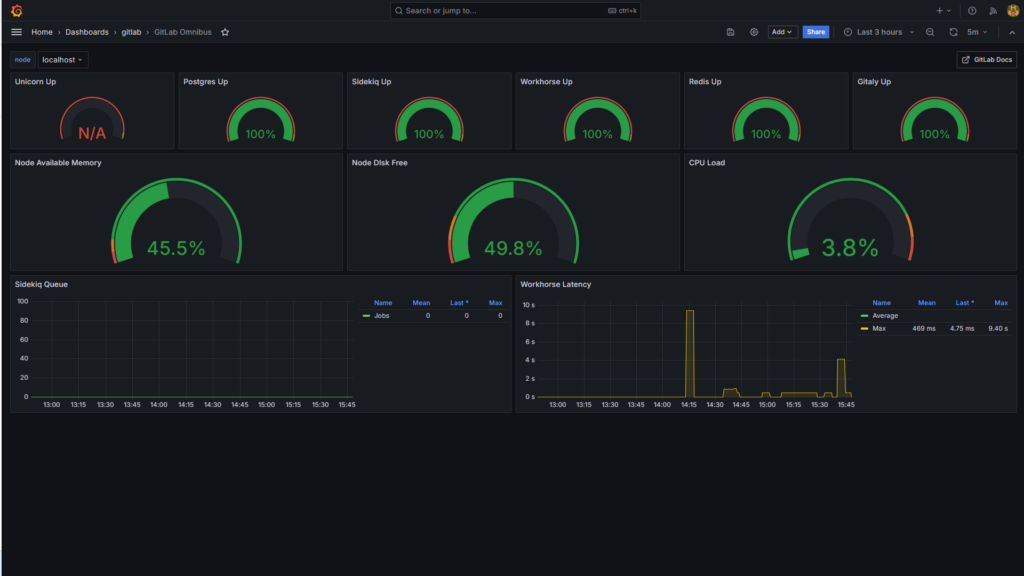The height and width of the screenshot is (576, 1024).
Task: Click Node Disk Free panel title
Action: 379,163
